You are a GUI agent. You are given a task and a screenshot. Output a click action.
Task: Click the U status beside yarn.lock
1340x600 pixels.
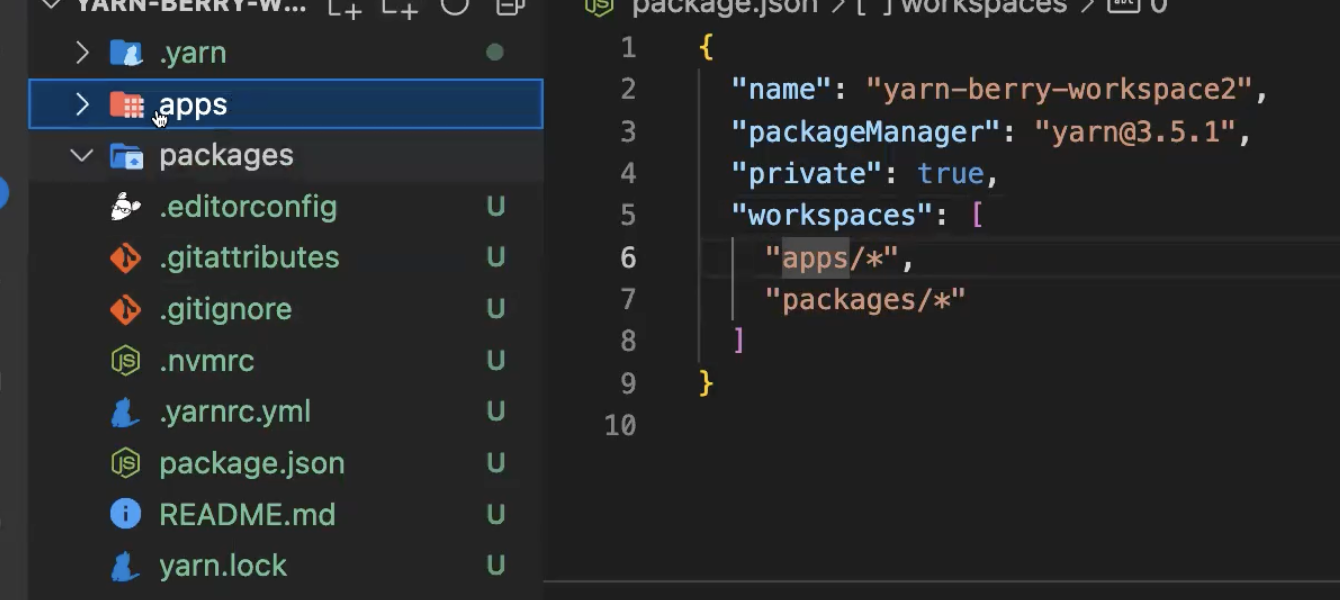(495, 566)
